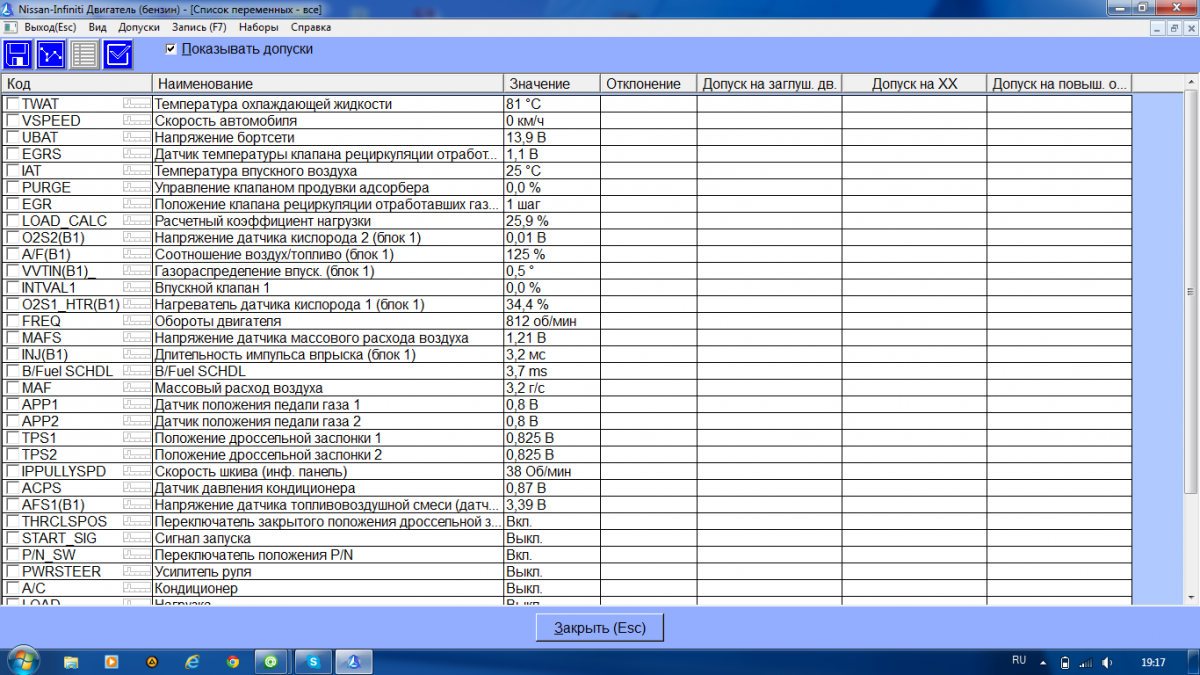Click the network signal tray icon
The width and height of the screenshot is (1200, 675).
tap(1087, 662)
